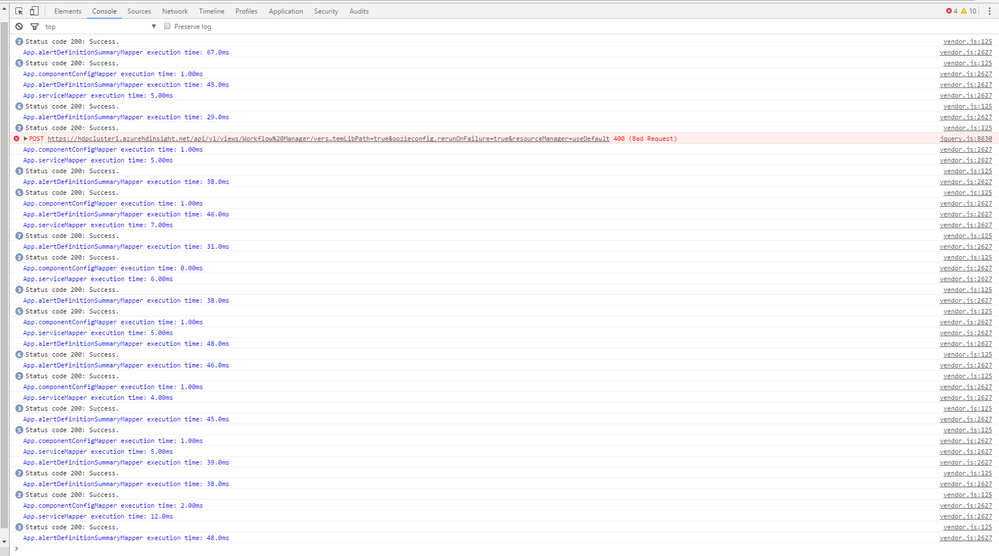Click the scrollbar up arrow
999x556 pixels.
(x=4, y=10)
